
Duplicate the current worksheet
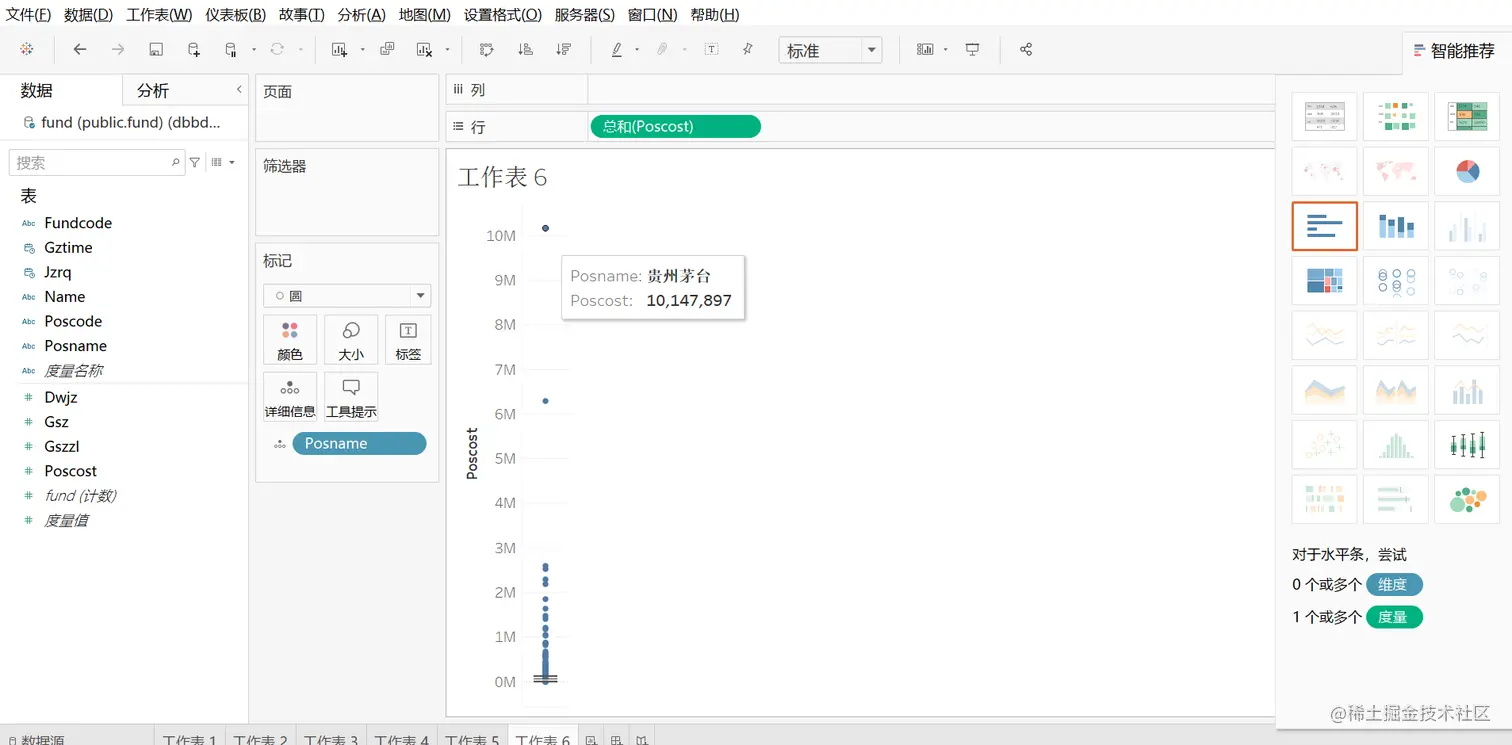click(387, 49)
